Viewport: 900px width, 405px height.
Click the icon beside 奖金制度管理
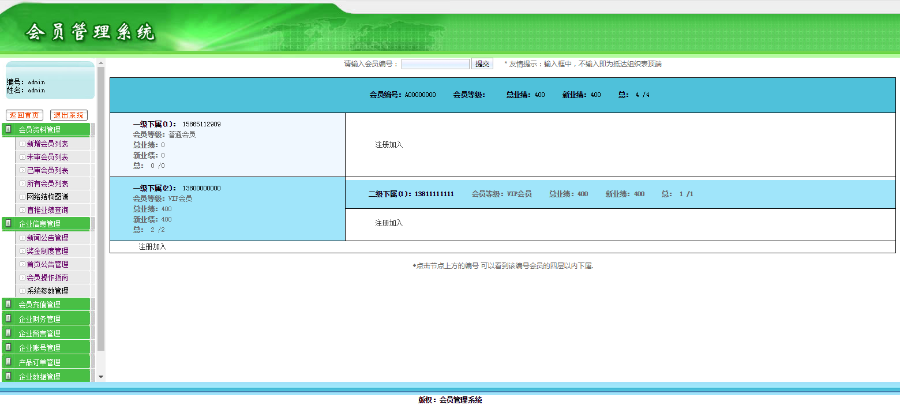pyautogui.click(x=22, y=251)
